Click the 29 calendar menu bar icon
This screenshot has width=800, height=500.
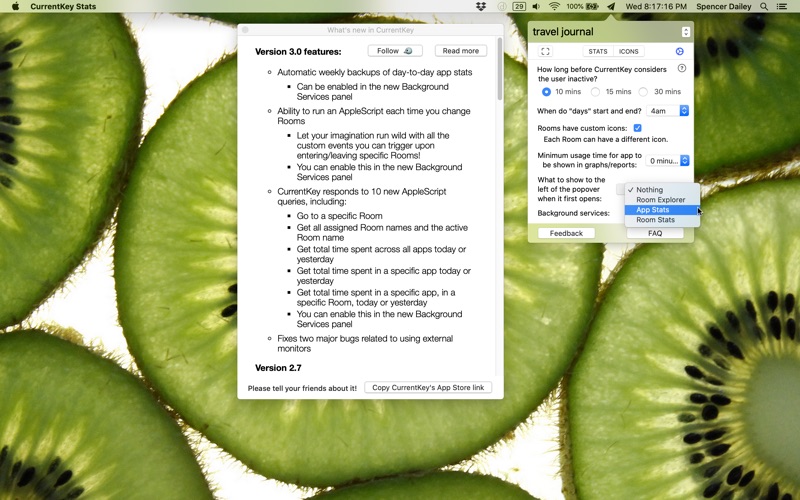(519, 7)
